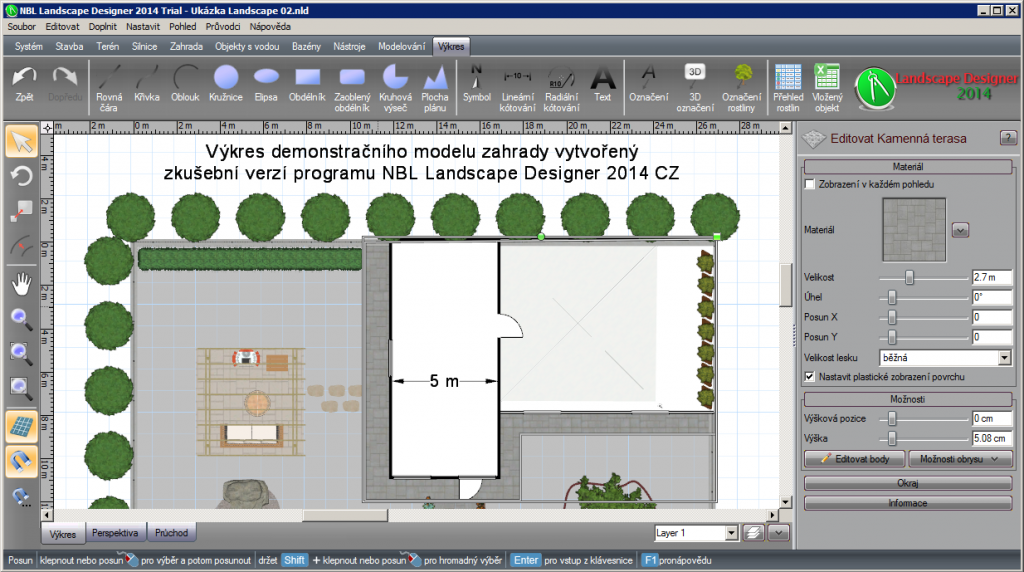Expand the Okraj section
1024x572 pixels.
tap(908, 483)
